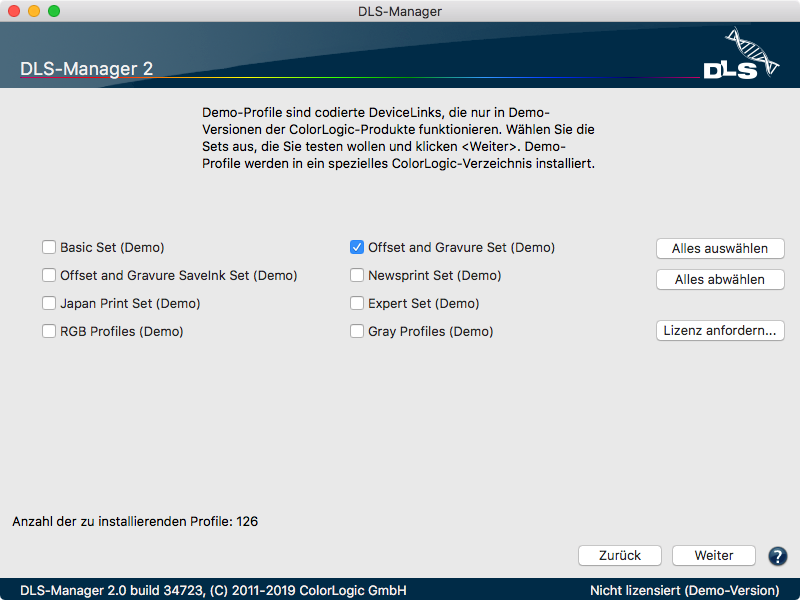
Task: Check Offset and Gravure SaveInk Set (Demo)
Action: (x=49, y=275)
